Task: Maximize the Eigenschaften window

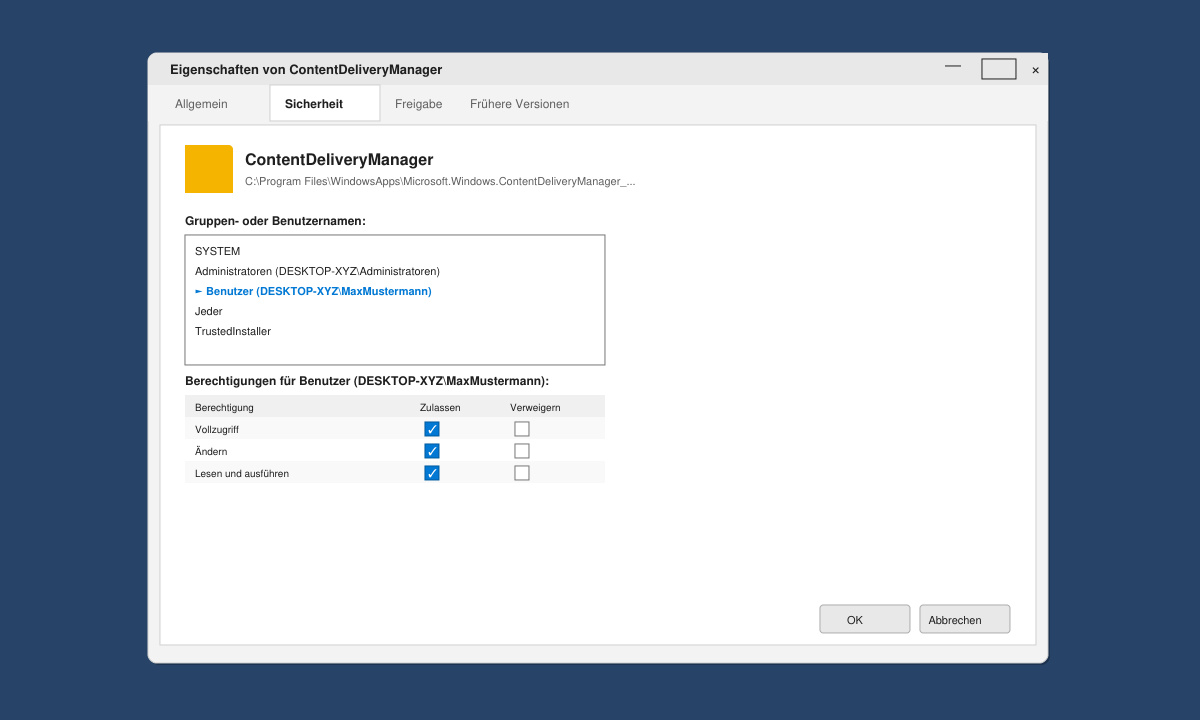Action: coord(999,69)
